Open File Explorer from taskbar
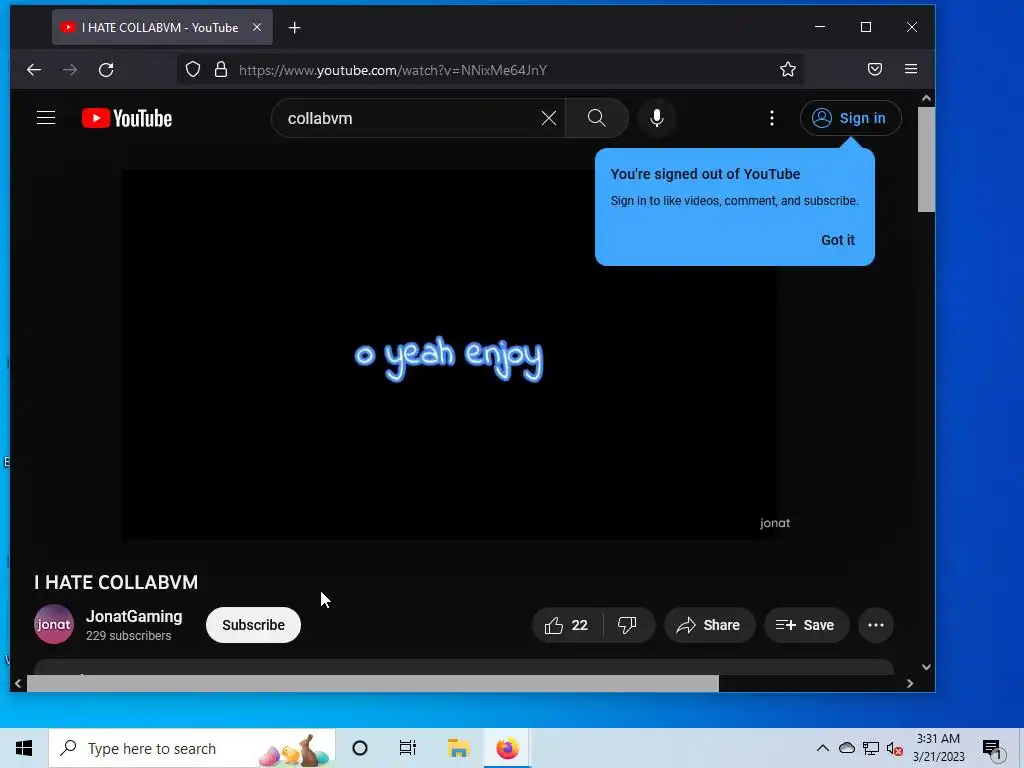1024x768 pixels. (458, 748)
